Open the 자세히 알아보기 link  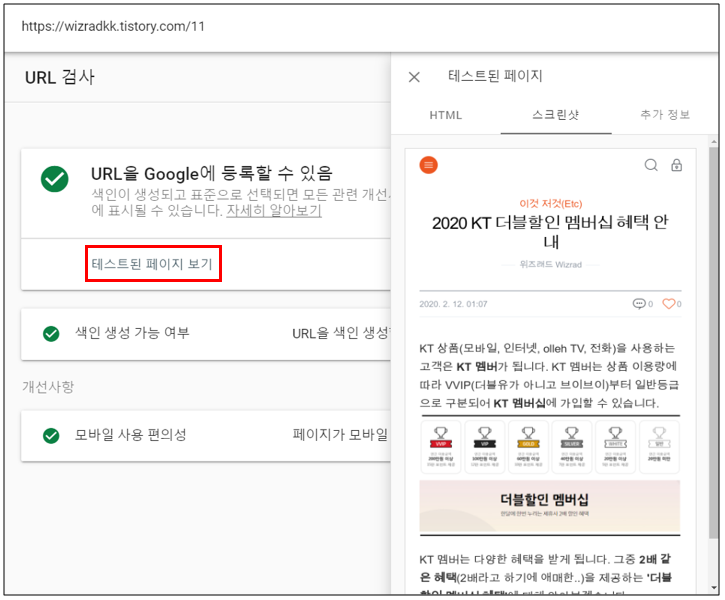click(274, 211)
